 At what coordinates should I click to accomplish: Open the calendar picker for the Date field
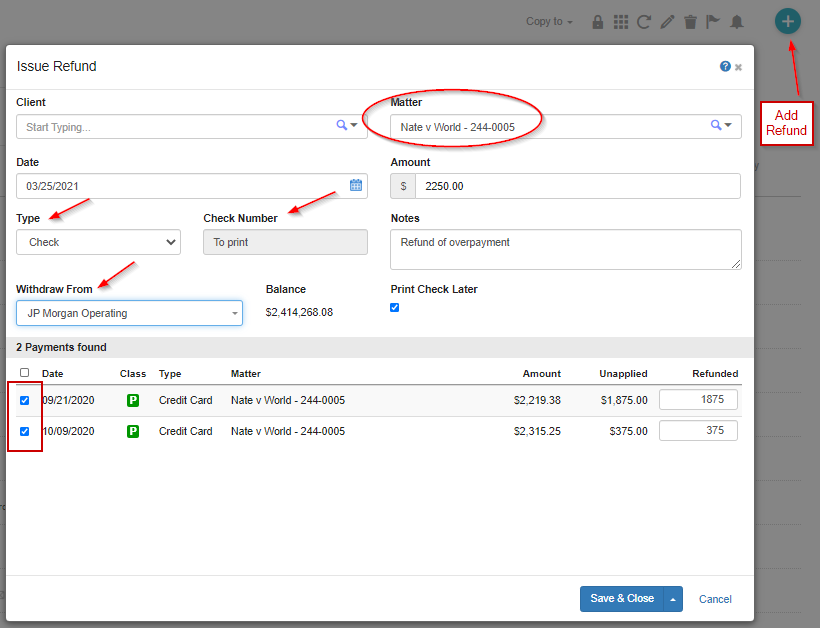[x=356, y=185]
